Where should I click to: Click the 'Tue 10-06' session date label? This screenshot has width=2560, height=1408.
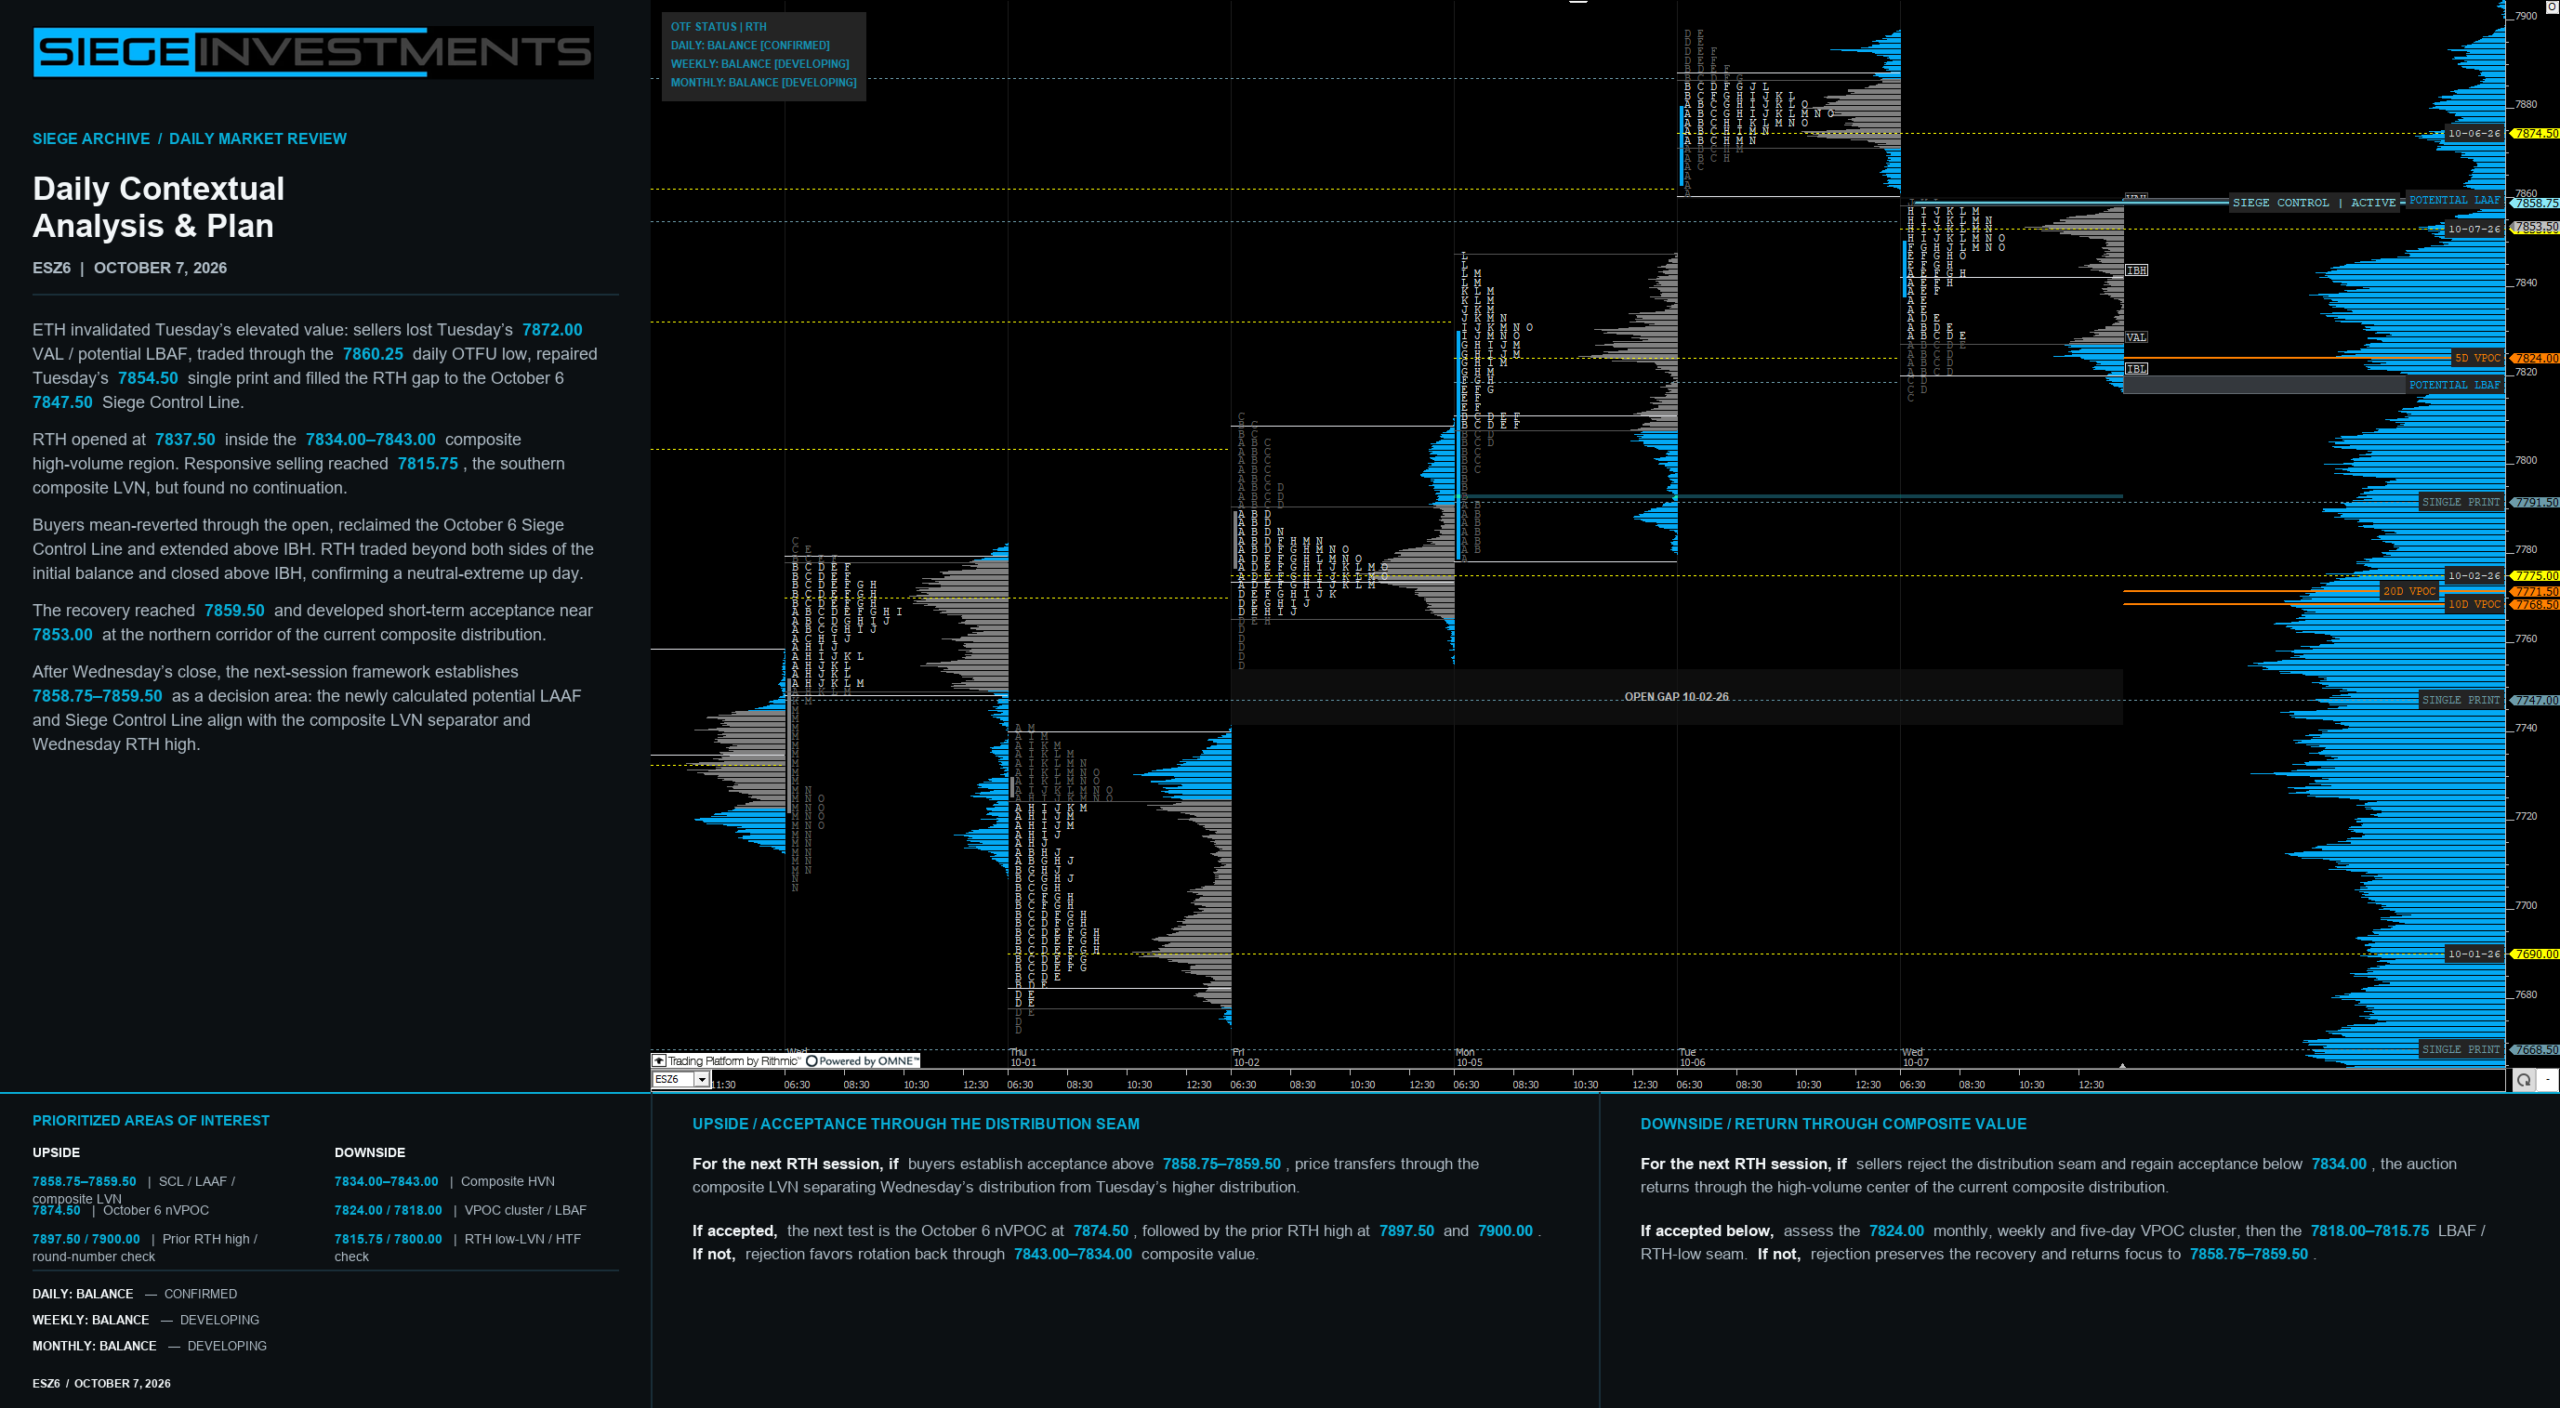pyautogui.click(x=1693, y=1057)
